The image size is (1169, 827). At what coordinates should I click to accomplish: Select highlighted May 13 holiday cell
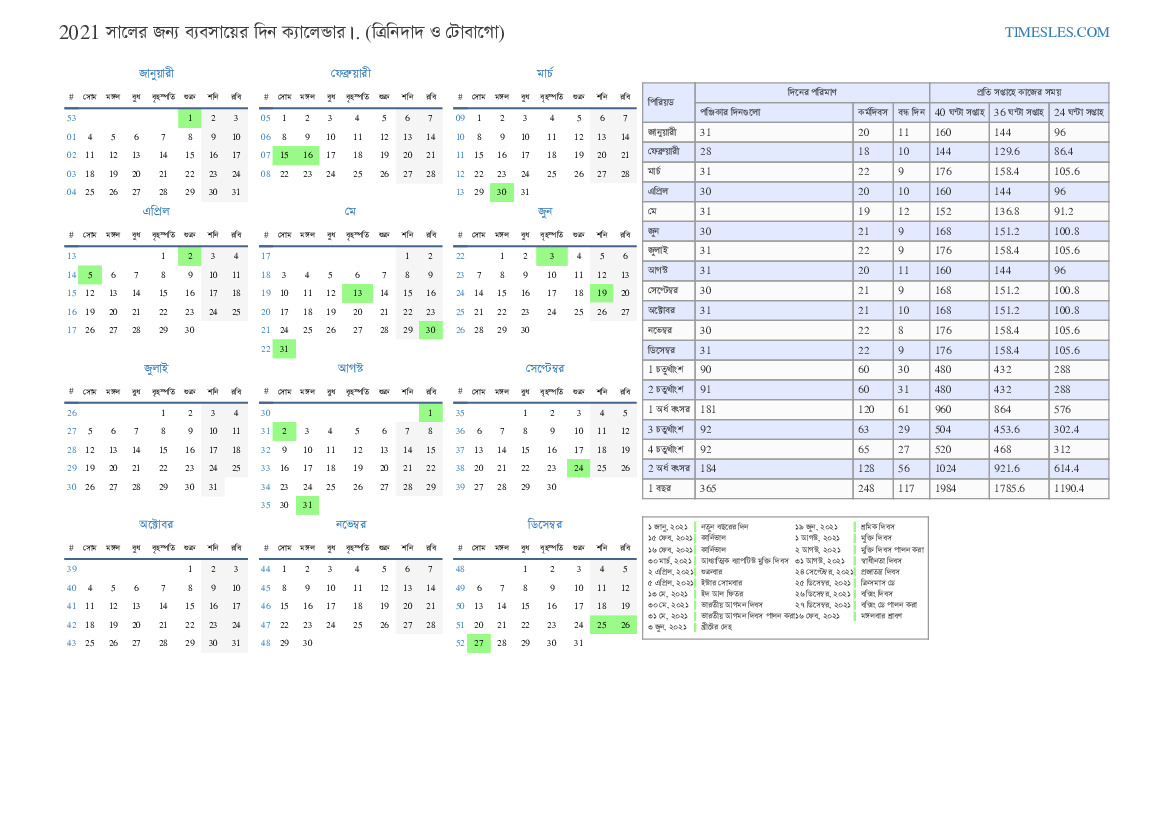tap(357, 293)
